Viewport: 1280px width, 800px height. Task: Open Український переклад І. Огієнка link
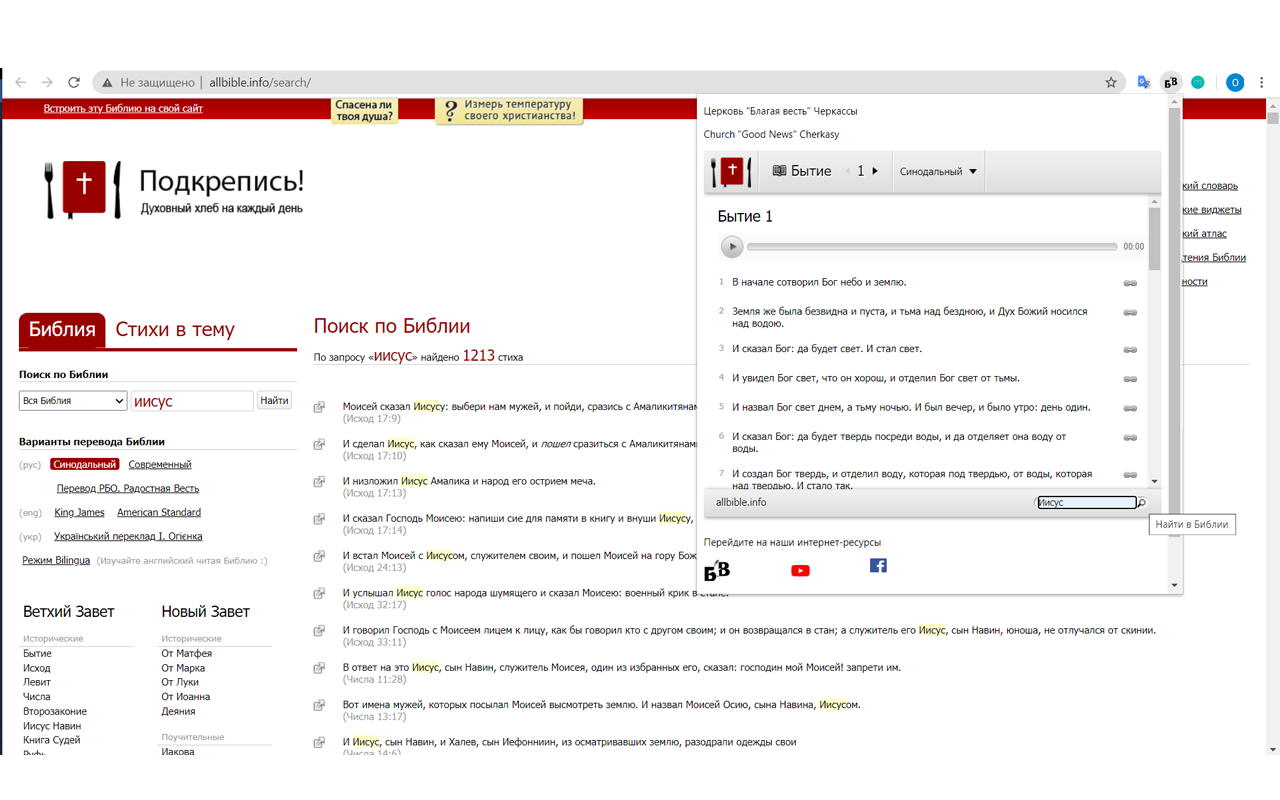coord(128,537)
